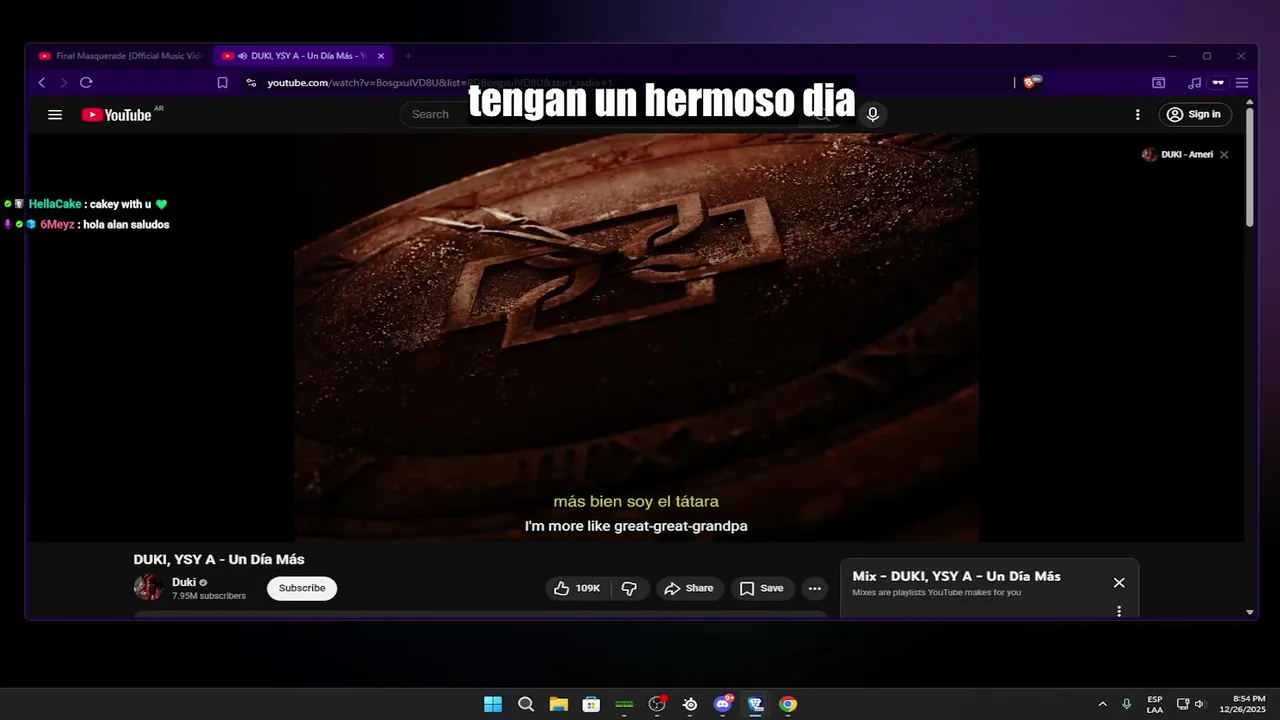
Task: Click the youtube.com address bar URL
Action: (x=440, y=83)
